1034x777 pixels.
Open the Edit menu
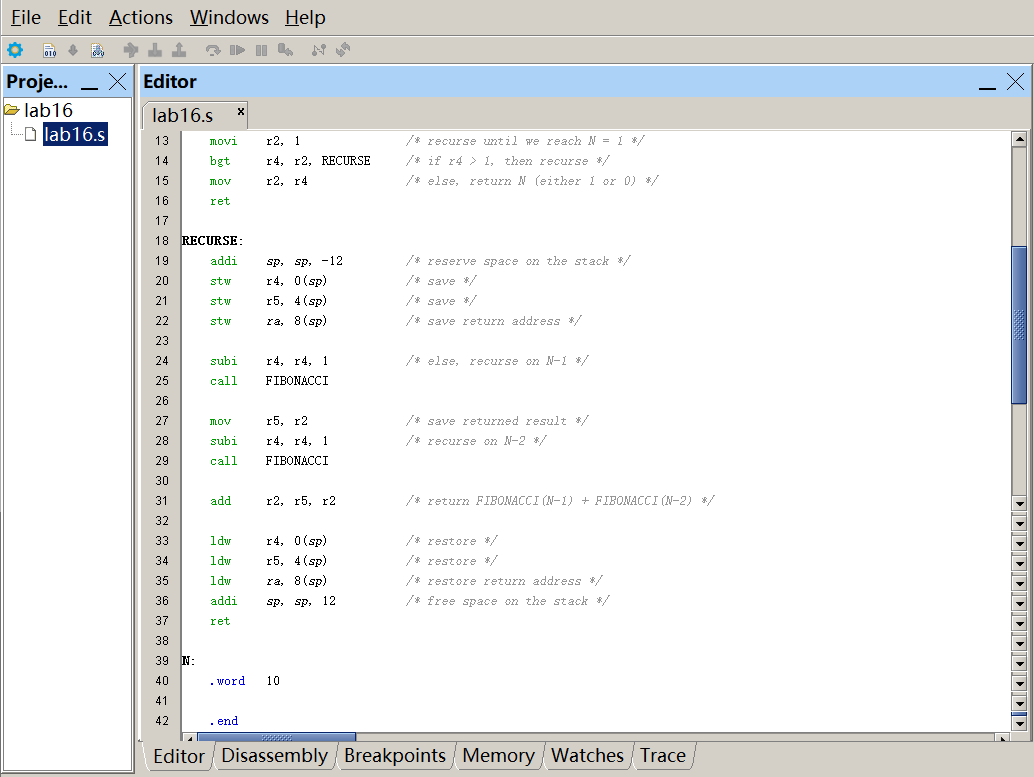[75, 18]
